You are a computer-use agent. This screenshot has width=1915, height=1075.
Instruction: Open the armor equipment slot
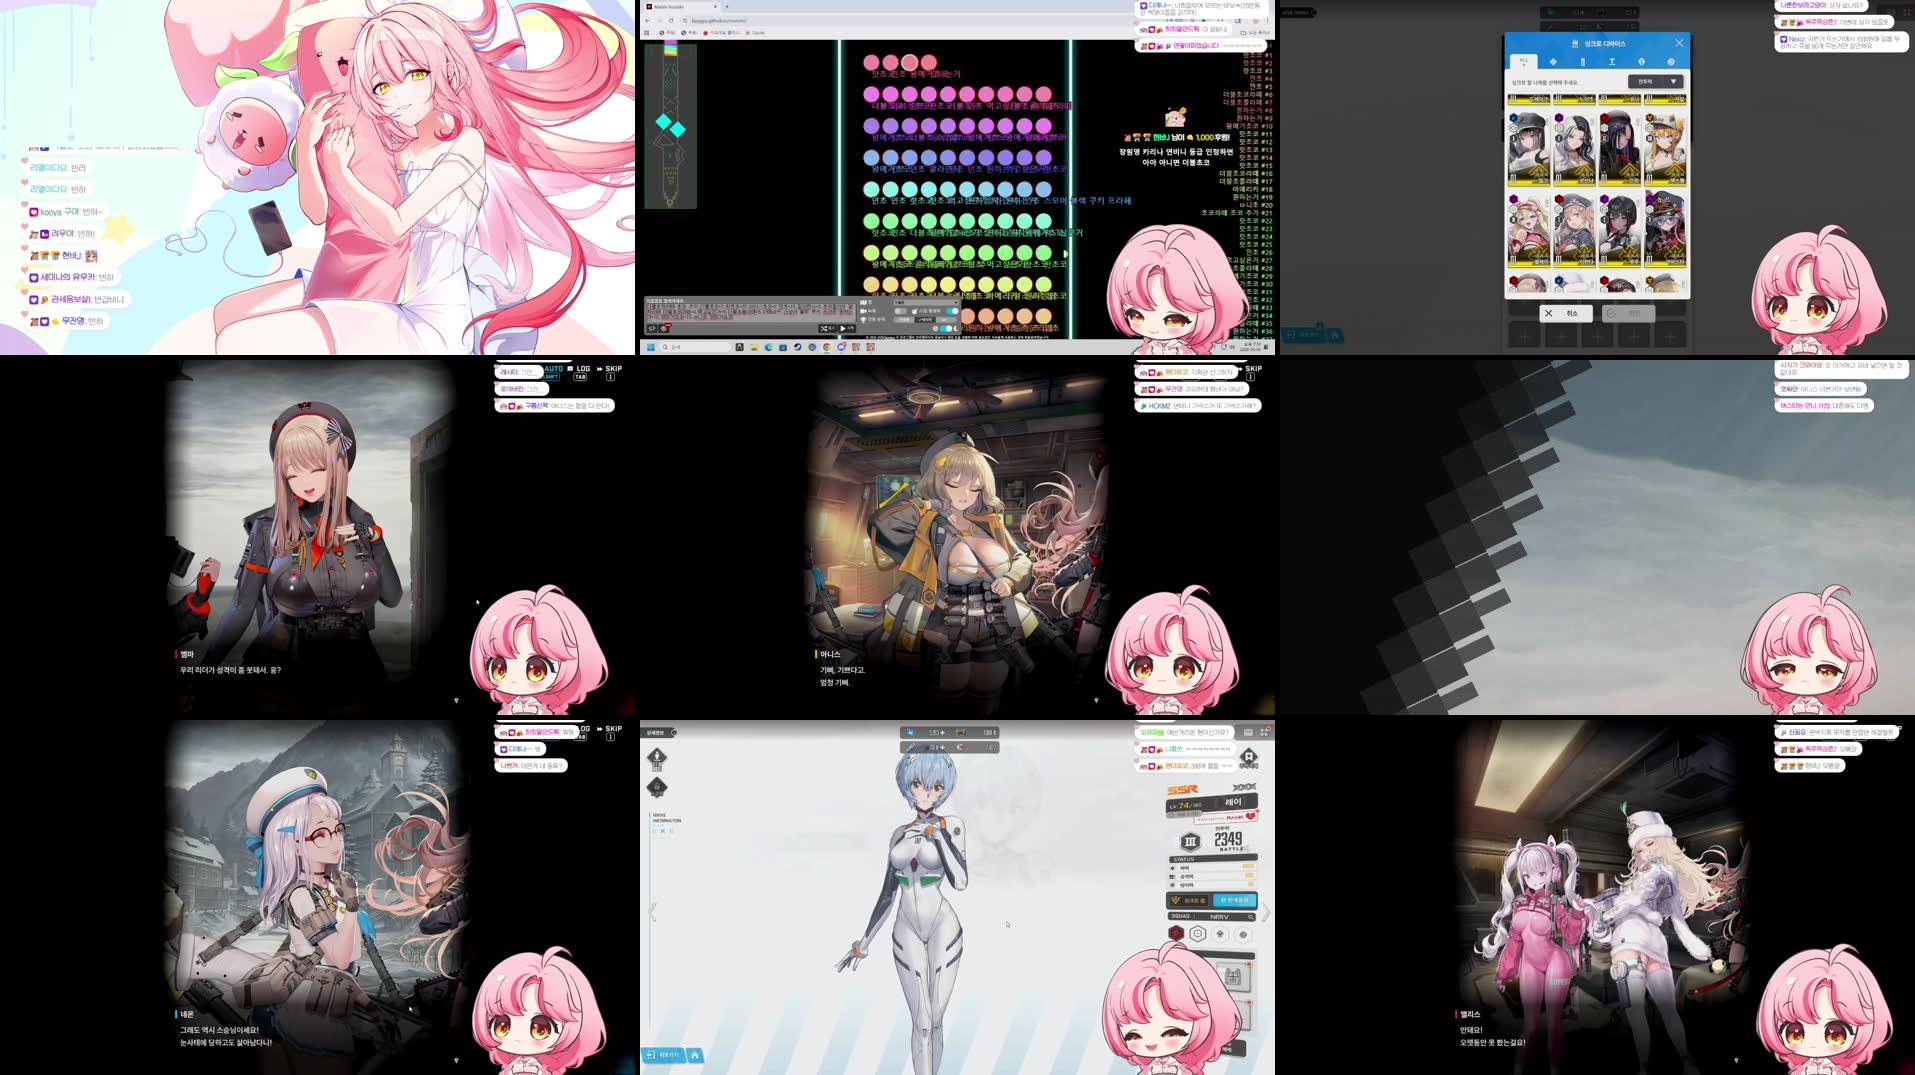click(1233, 977)
